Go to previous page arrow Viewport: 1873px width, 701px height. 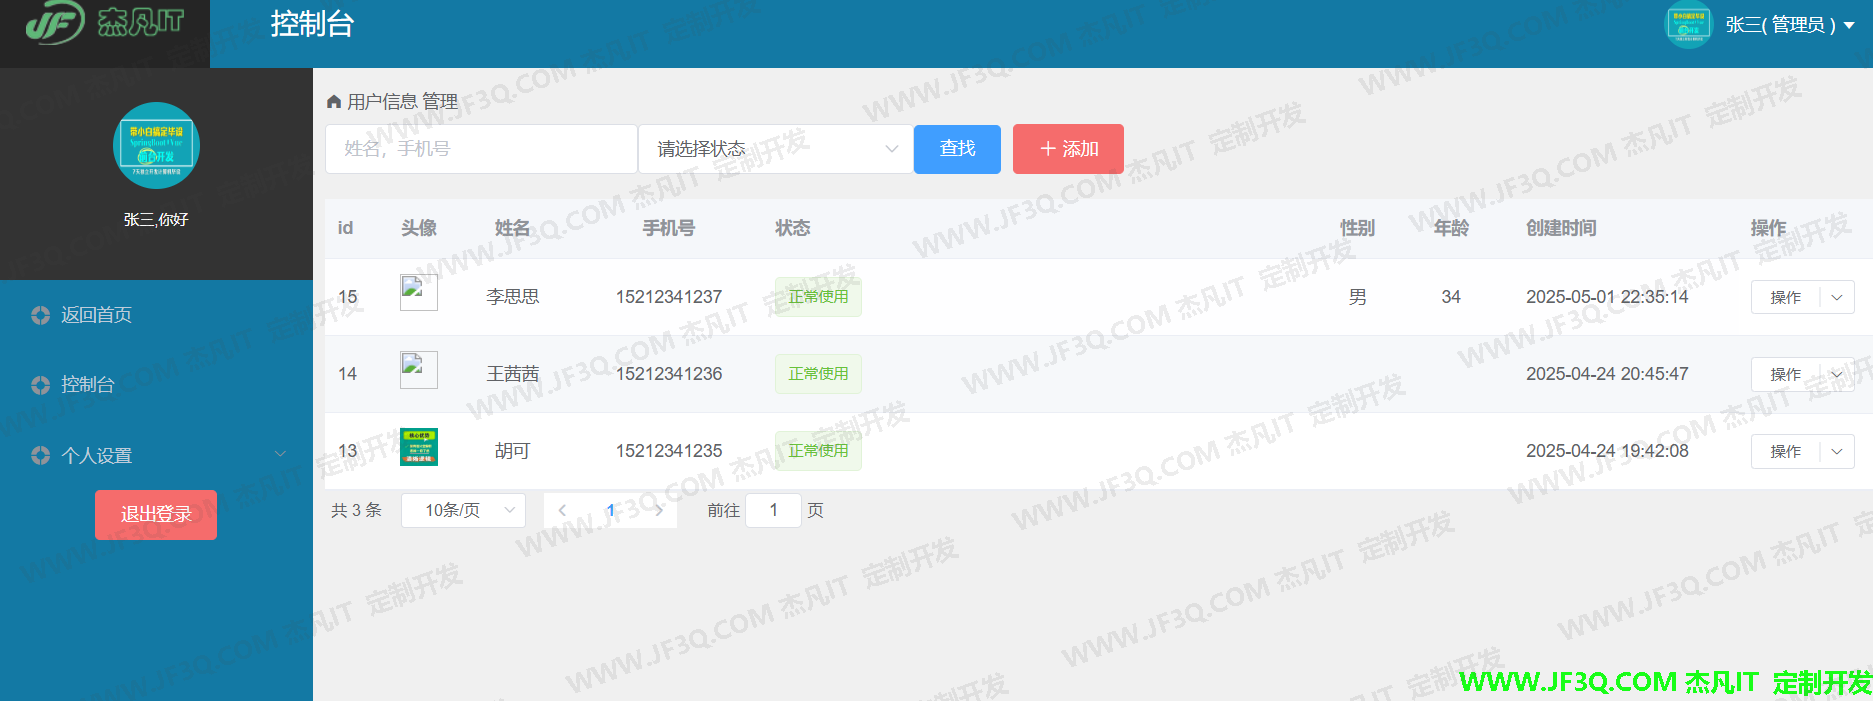click(x=562, y=510)
